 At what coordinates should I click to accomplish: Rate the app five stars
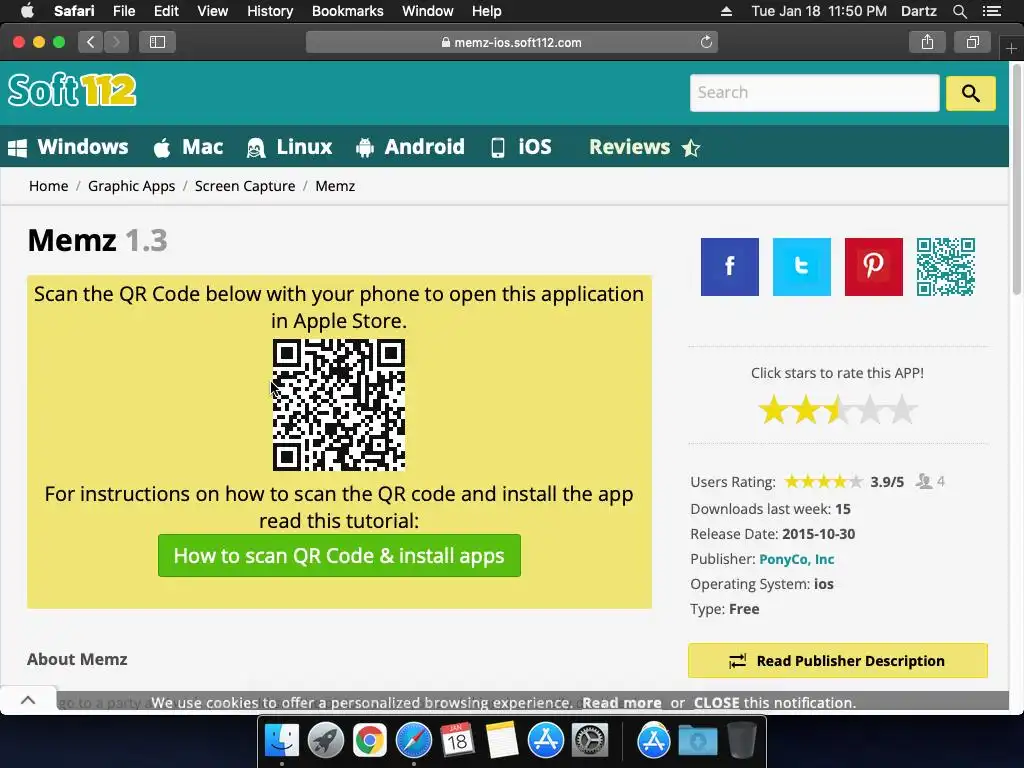point(901,410)
